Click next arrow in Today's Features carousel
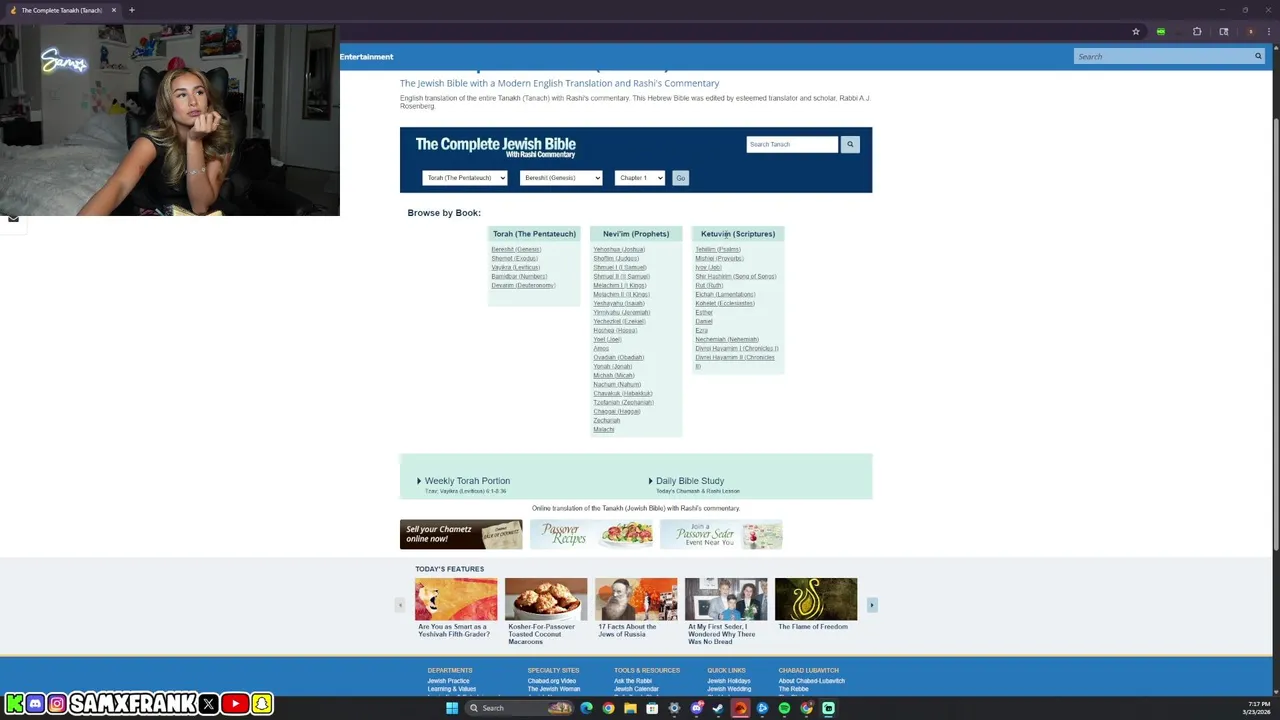The image size is (1280, 720). point(872,605)
